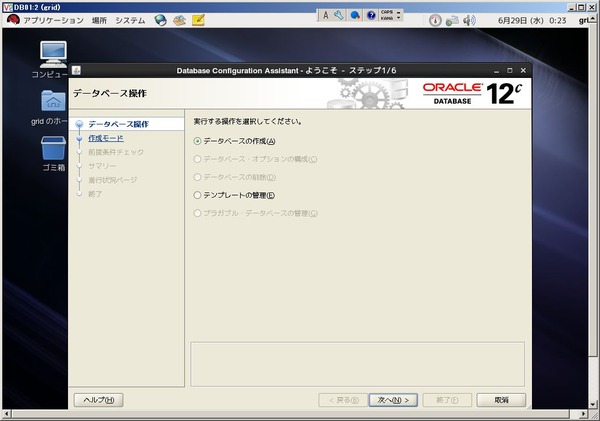The width and height of the screenshot is (600, 421).
Task: Click the power indicator tray icon
Action: (x=435, y=20)
